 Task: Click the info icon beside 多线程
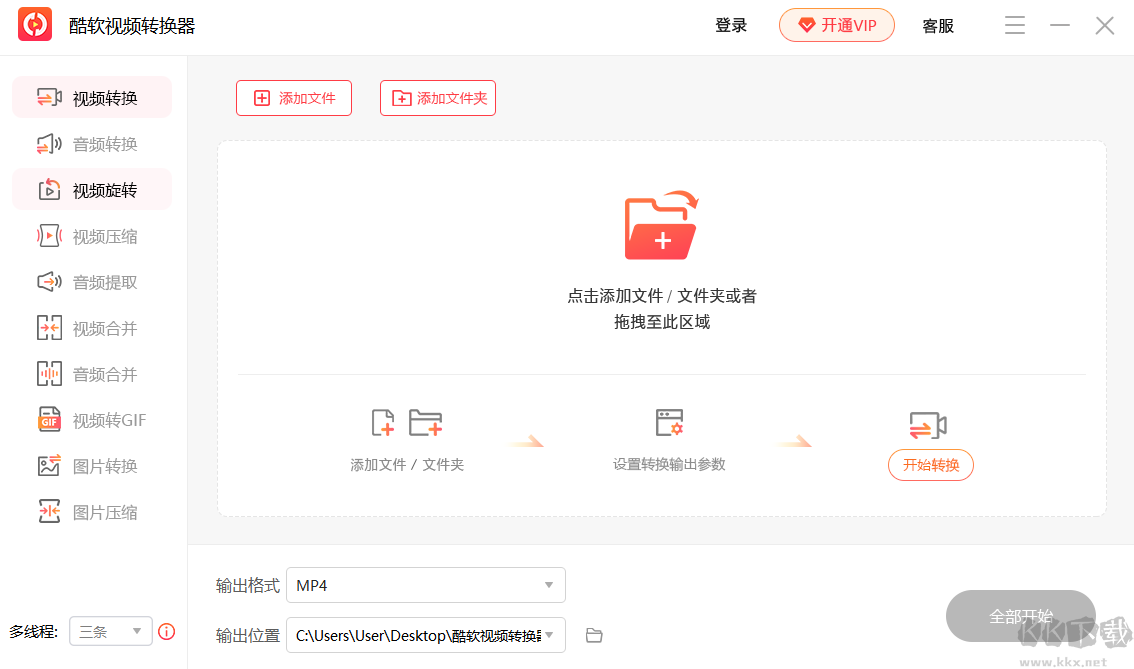pyautogui.click(x=166, y=632)
